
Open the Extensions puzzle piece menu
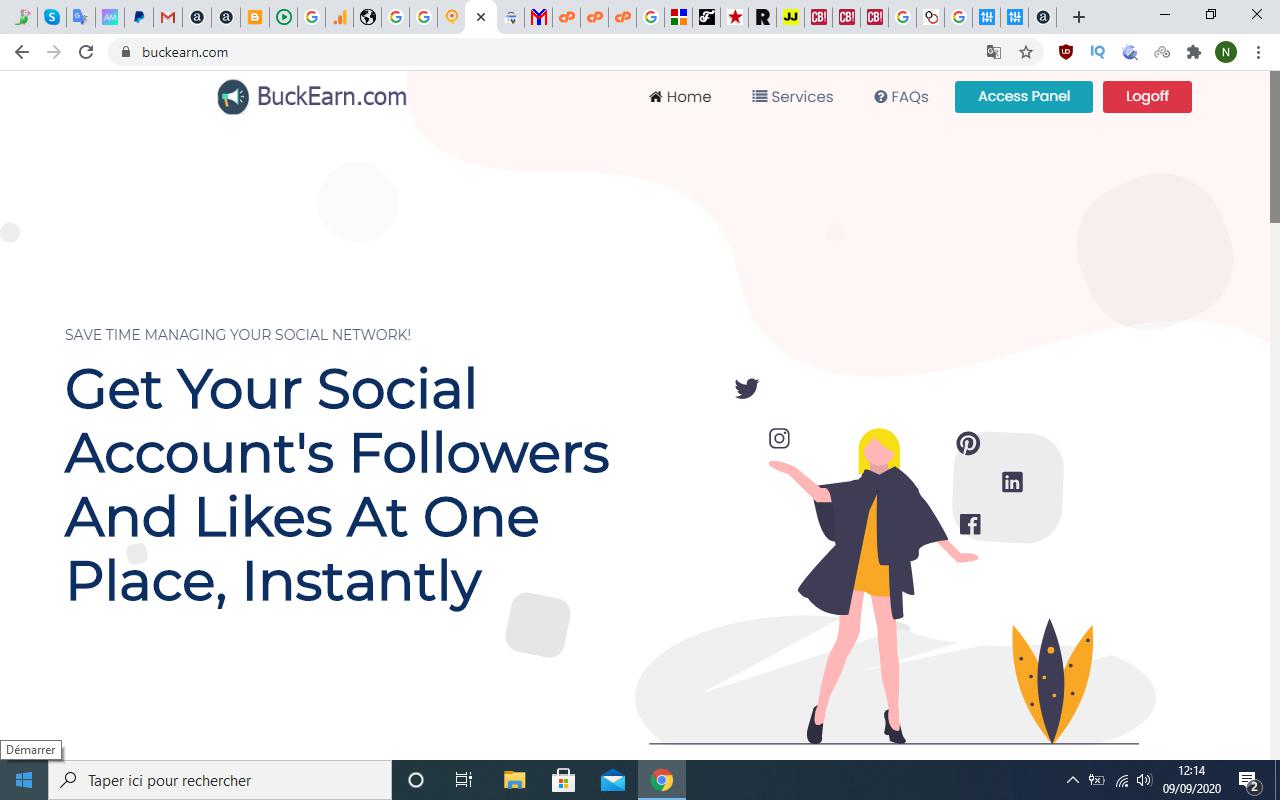tap(1194, 52)
